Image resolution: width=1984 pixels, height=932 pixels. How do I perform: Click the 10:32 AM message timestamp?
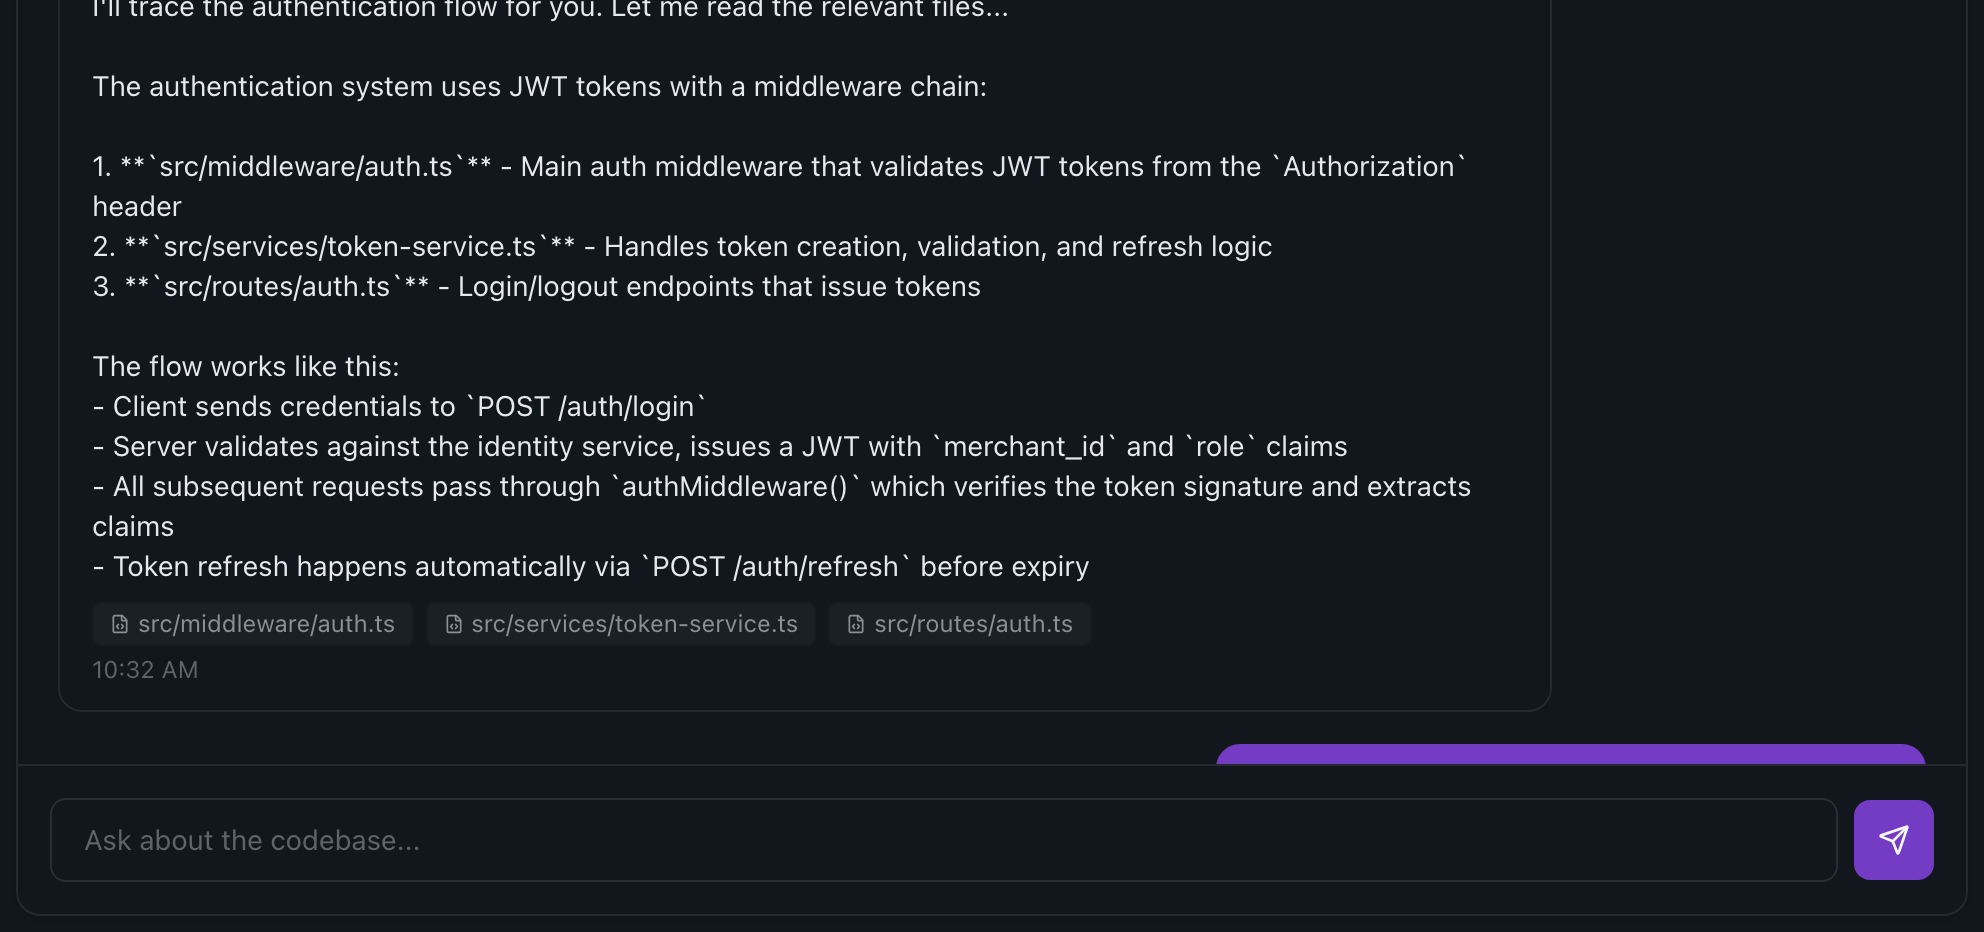[x=145, y=670]
